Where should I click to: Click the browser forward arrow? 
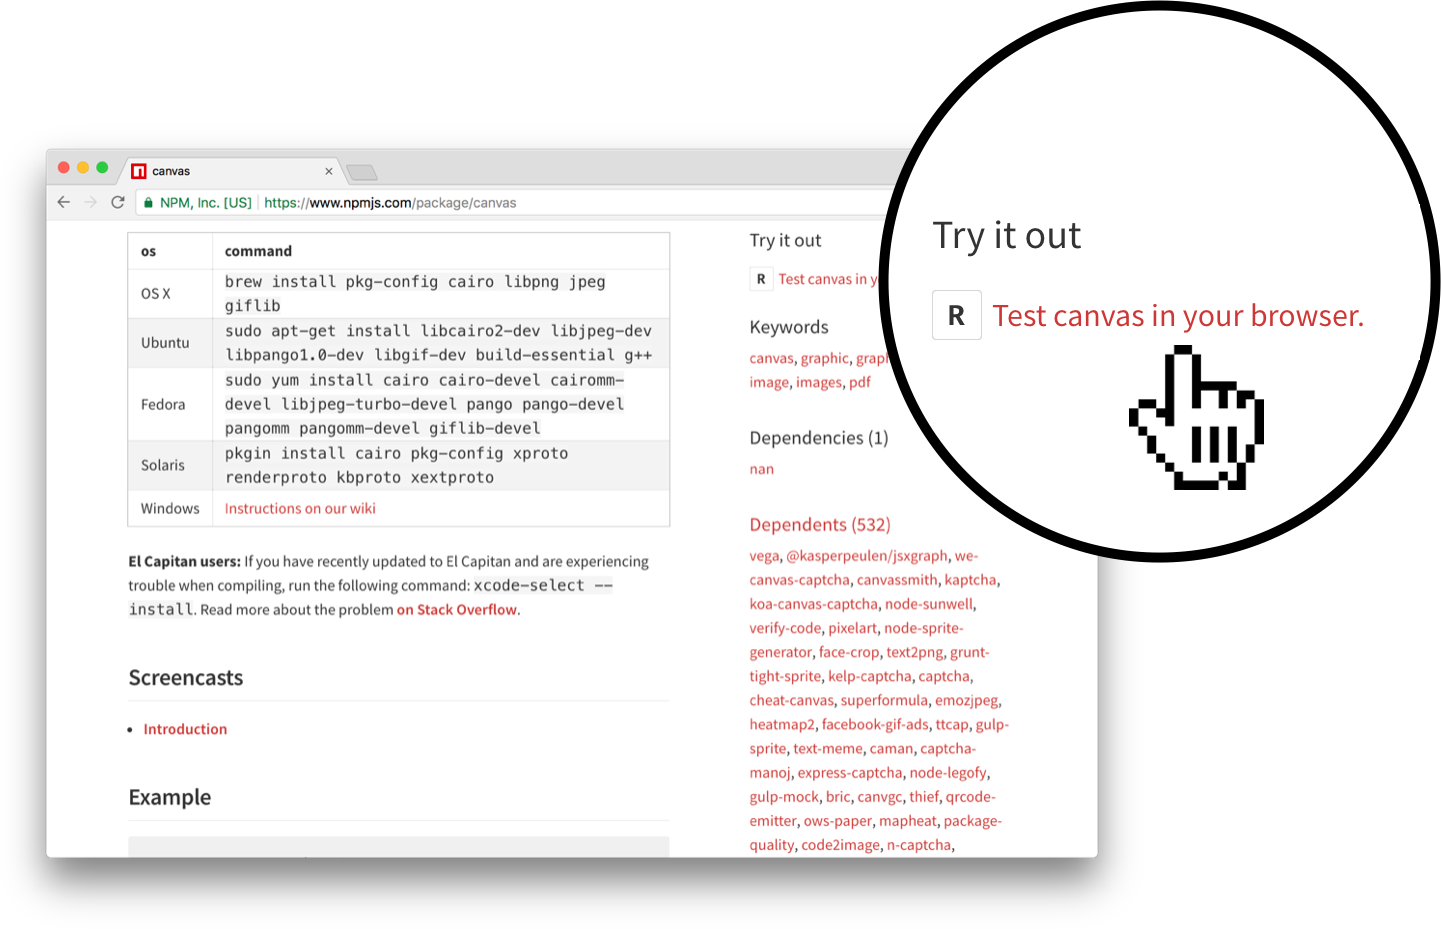[x=91, y=202]
